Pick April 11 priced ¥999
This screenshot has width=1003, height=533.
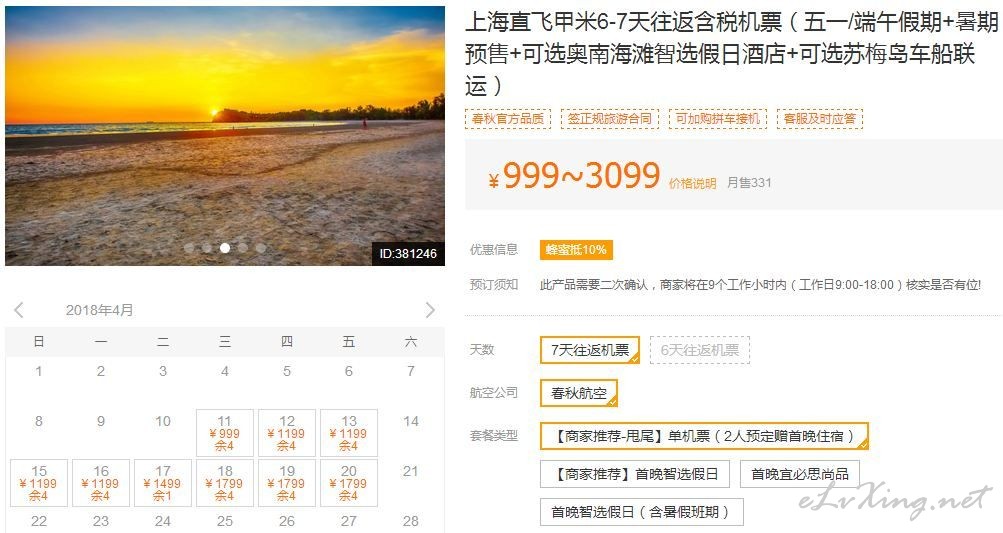pyautogui.click(x=225, y=433)
